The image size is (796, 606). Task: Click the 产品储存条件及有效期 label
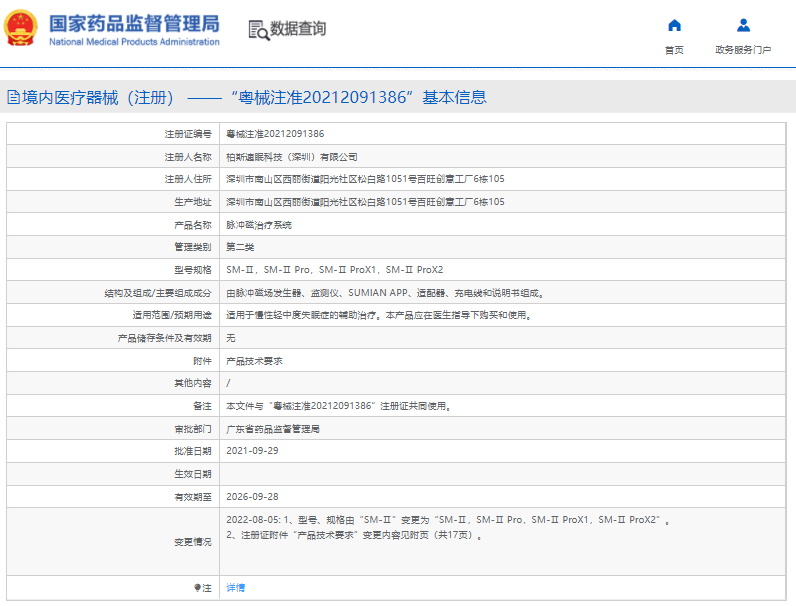(164, 338)
